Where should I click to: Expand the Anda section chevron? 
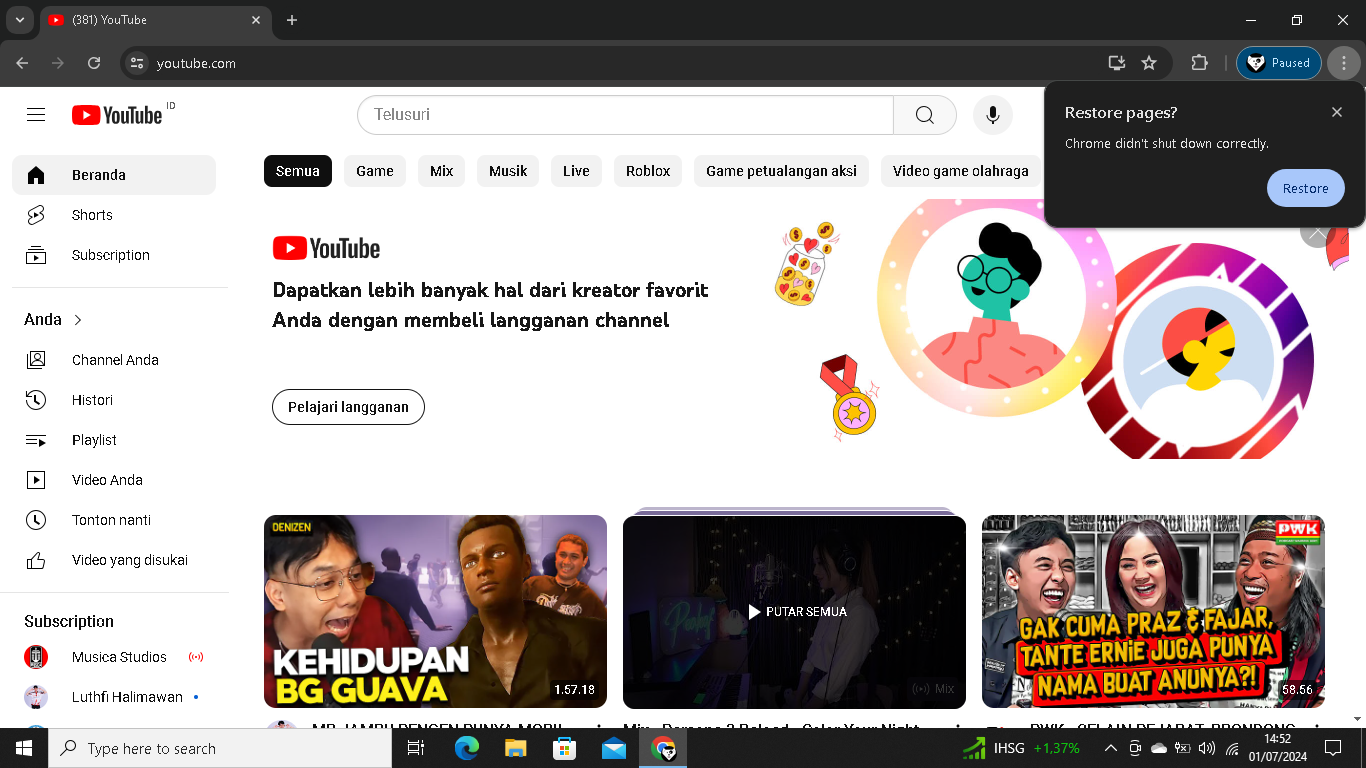(78, 320)
